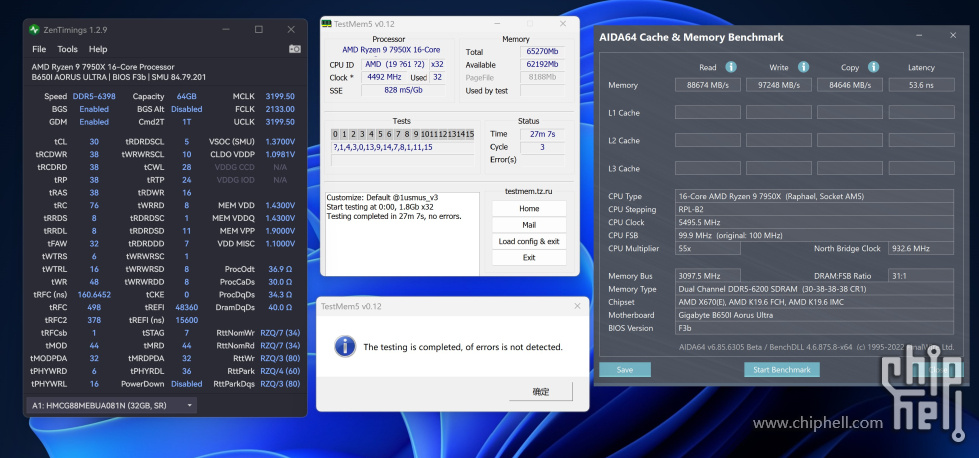The width and height of the screenshot is (979, 458).
Task: Open the Help menu in ZenTimings
Action: point(98,49)
